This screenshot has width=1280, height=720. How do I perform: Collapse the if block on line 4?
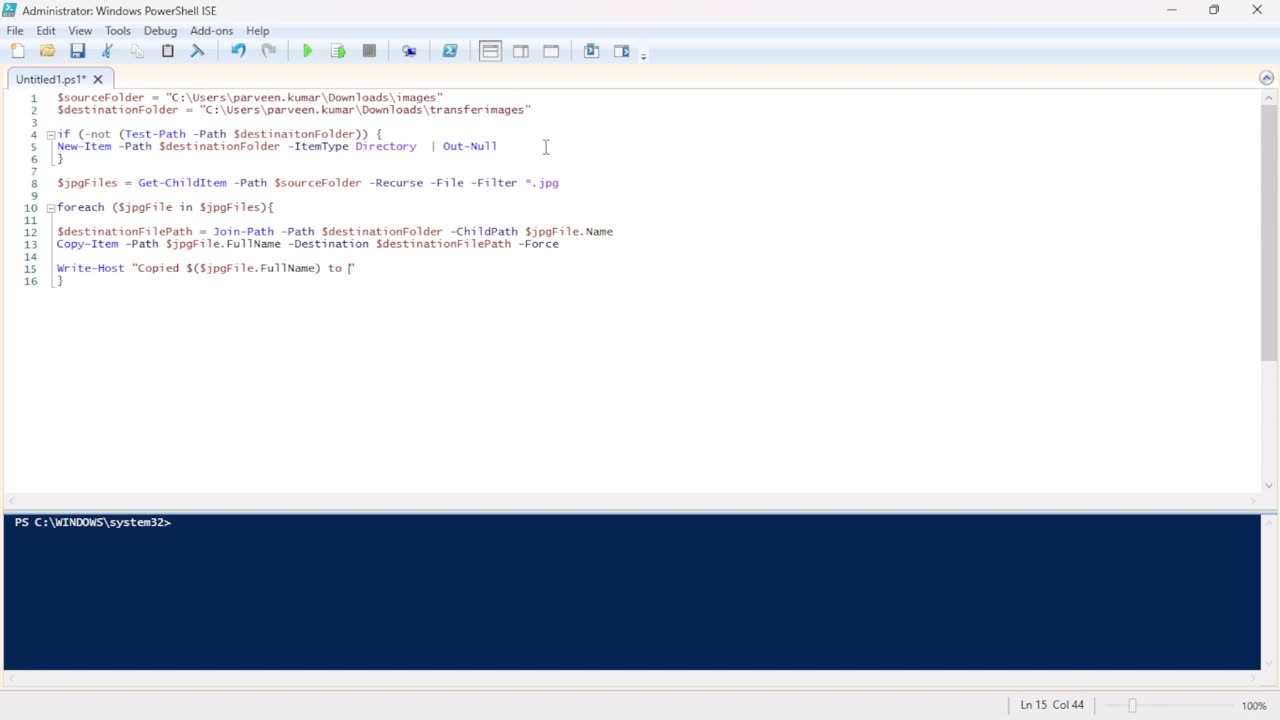pos(50,134)
